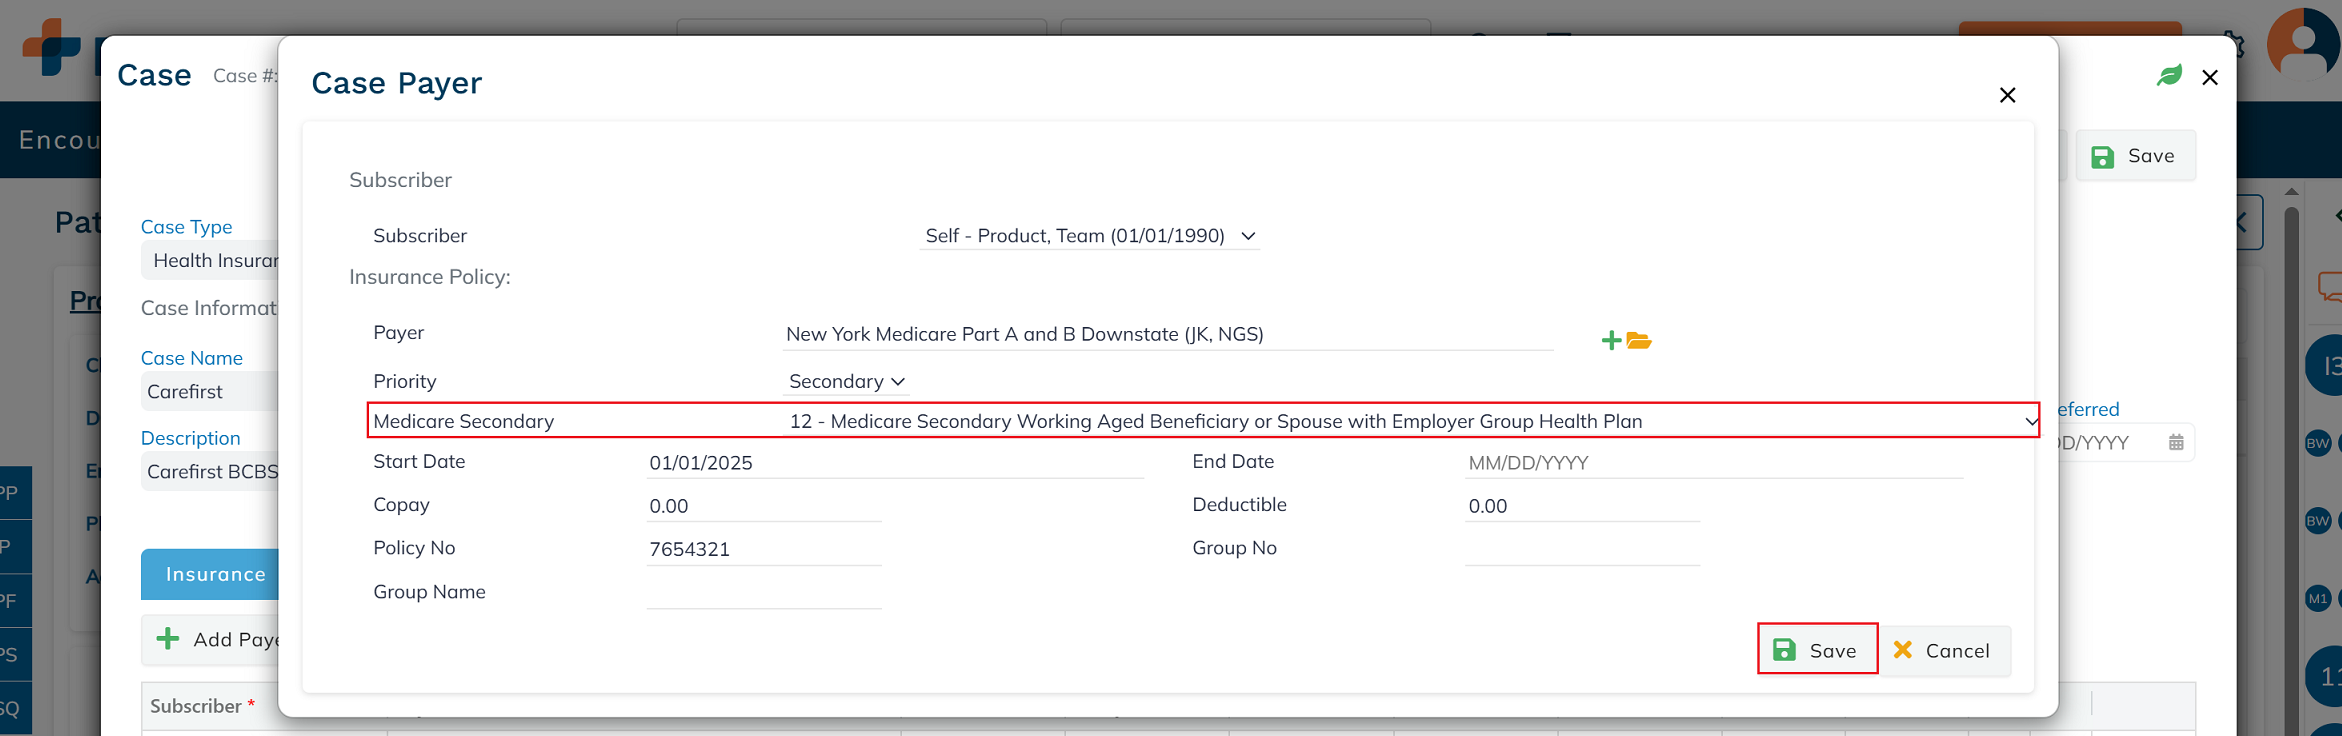This screenshot has width=2342, height=736.
Task: Expand the Subscriber dropdown
Action: click(x=1089, y=236)
